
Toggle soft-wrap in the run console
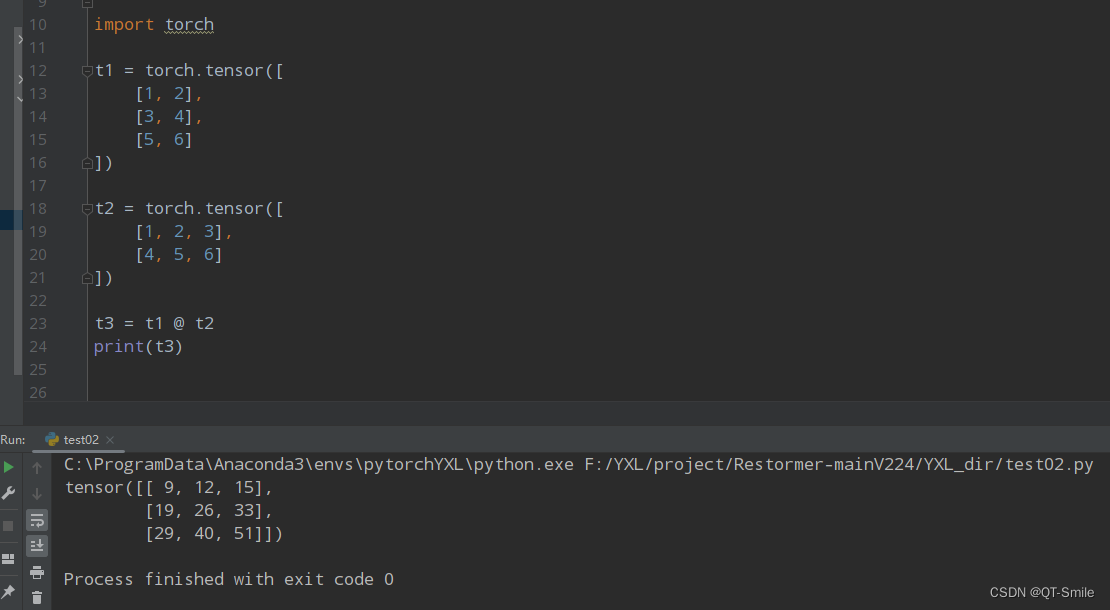click(37, 520)
